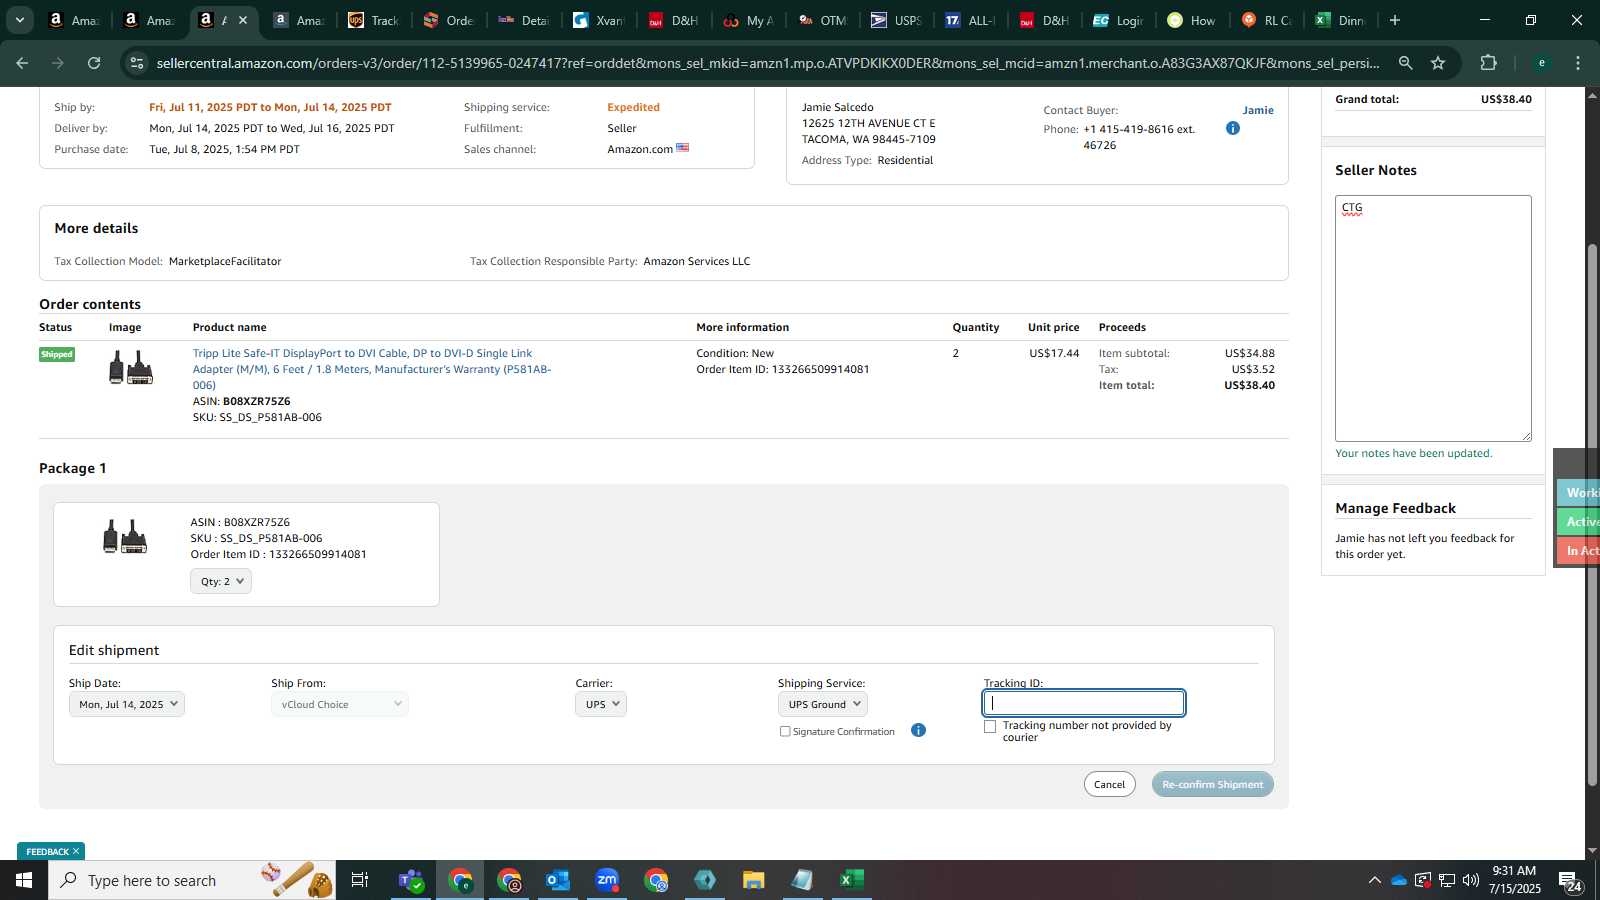
Task: Click the OneDrive cloud tray icon
Action: click(x=1398, y=880)
